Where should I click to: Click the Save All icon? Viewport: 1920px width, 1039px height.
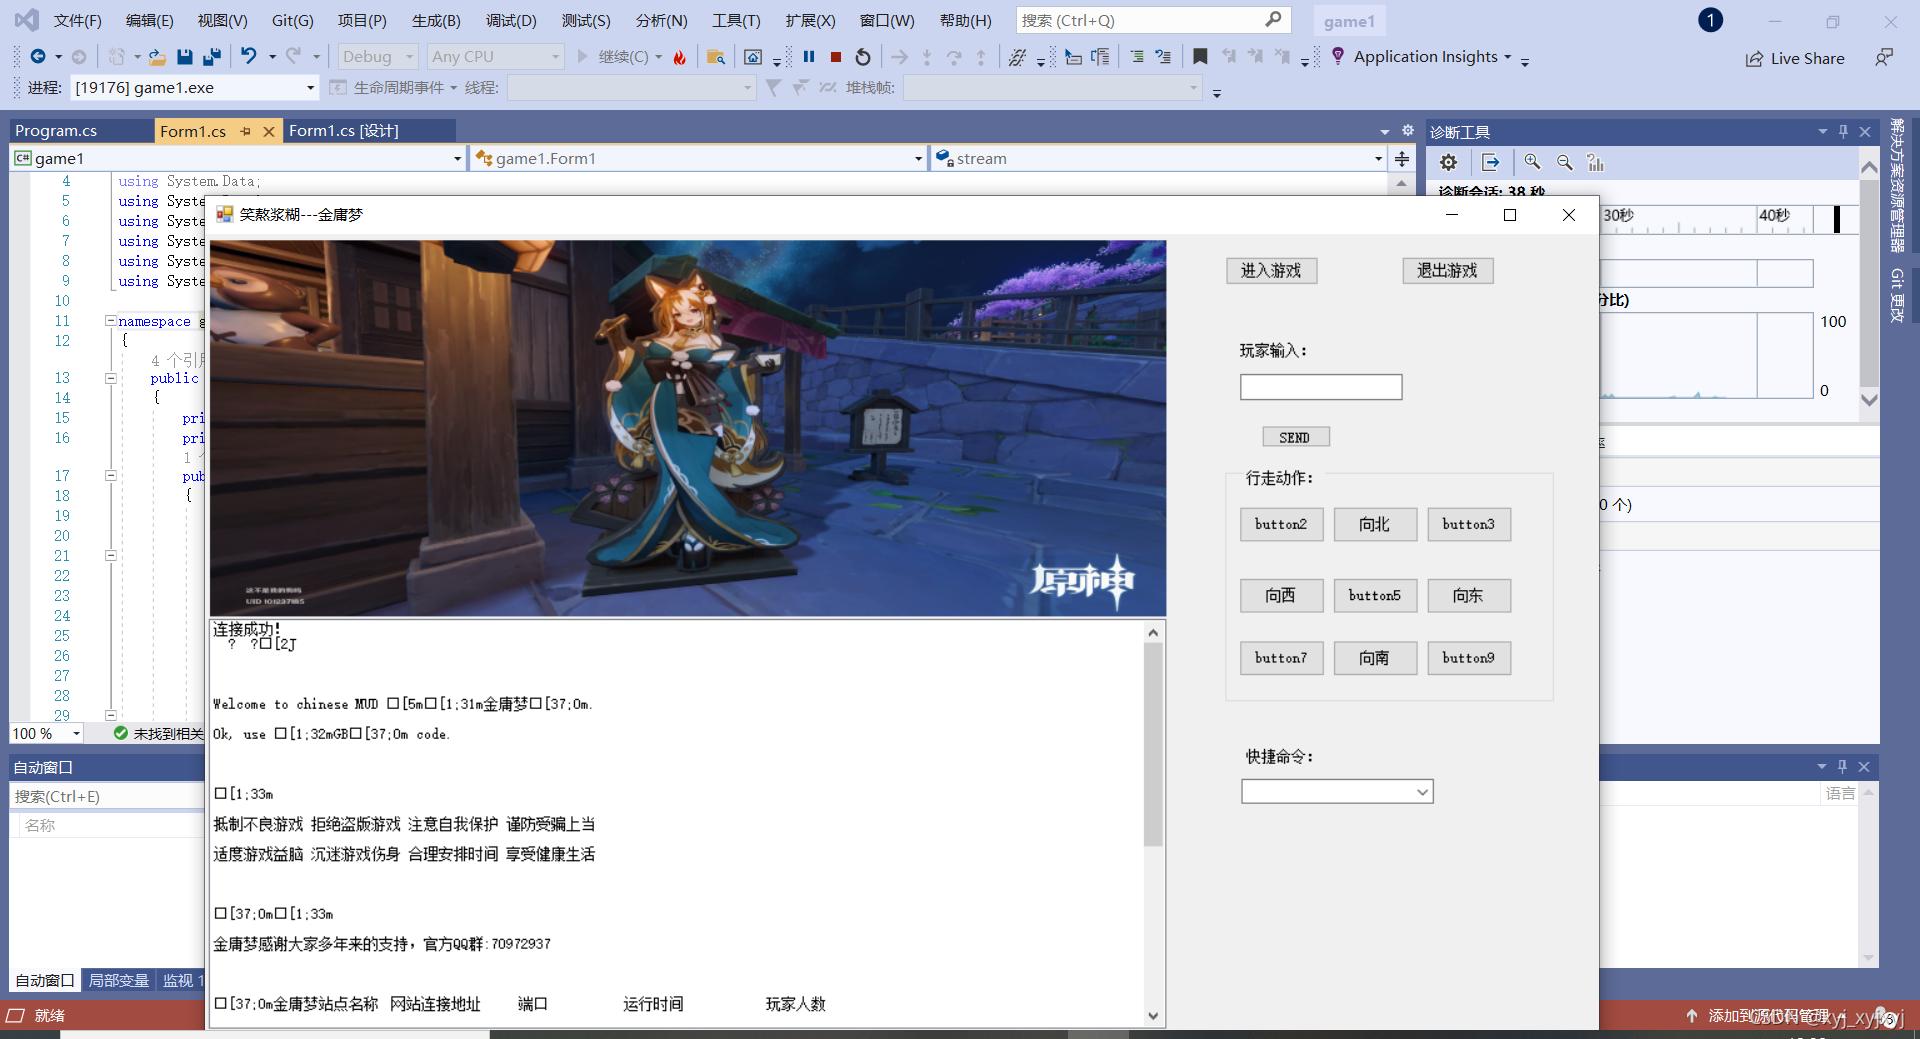212,57
